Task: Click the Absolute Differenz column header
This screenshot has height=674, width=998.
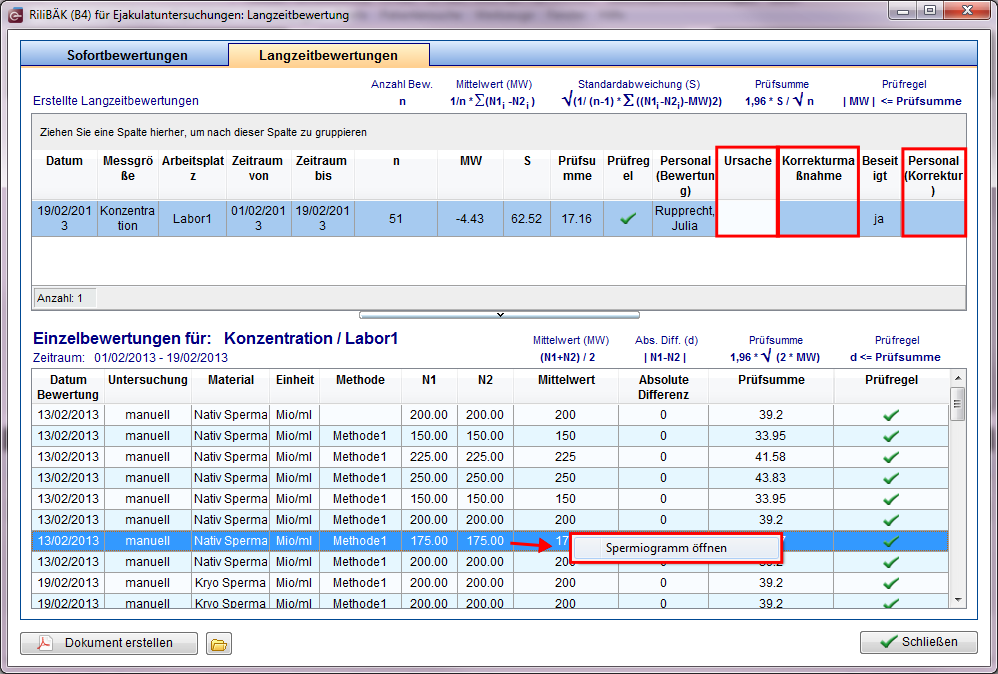Action: pyautogui.click(x=663, y=387)
